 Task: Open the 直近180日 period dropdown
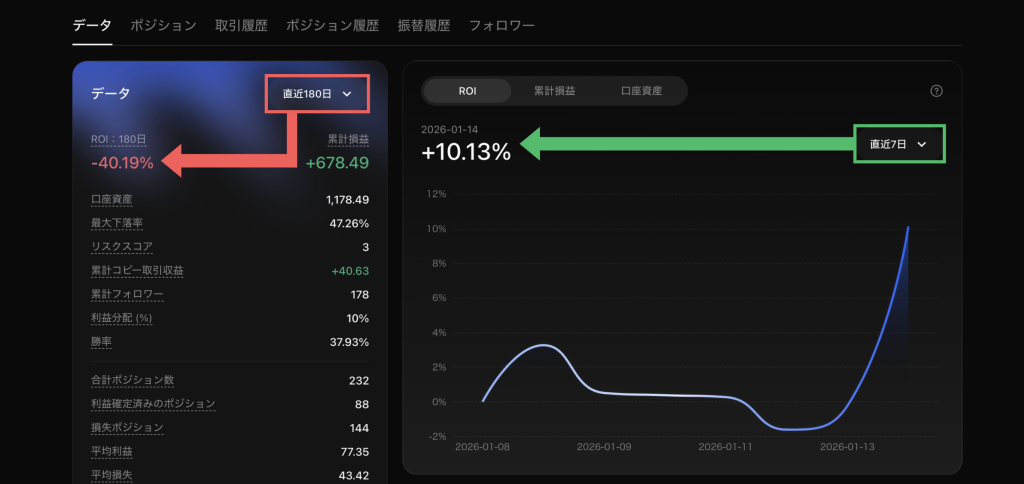[x=316, y=94]
